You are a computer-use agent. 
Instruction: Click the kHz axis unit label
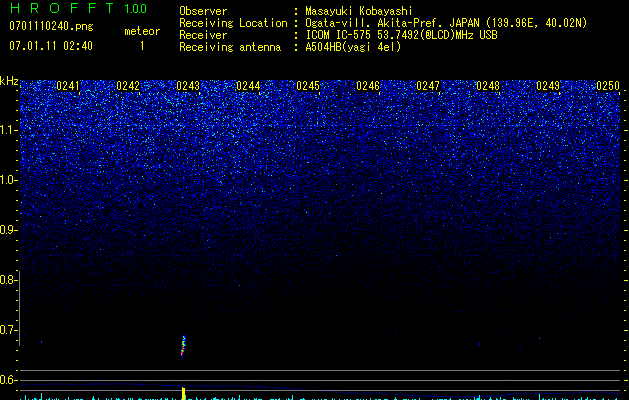9,81
